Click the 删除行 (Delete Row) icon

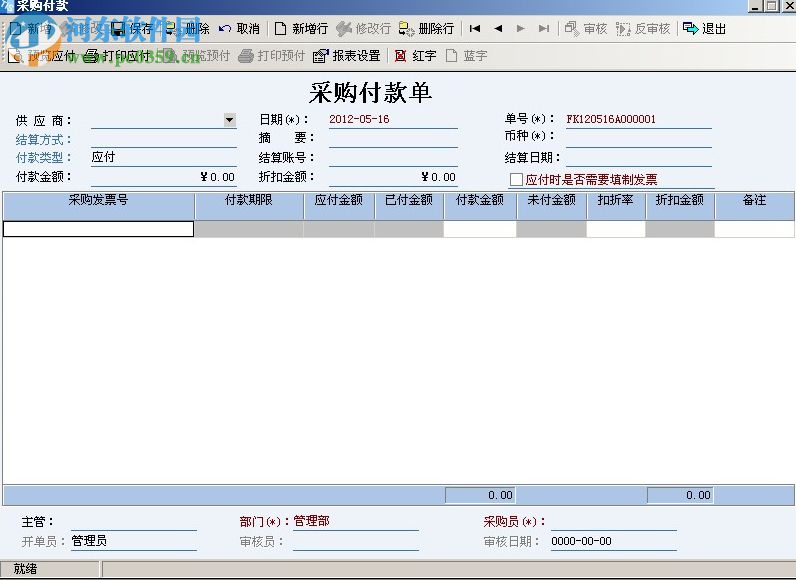pyautogui.click(x=407, y=28)
